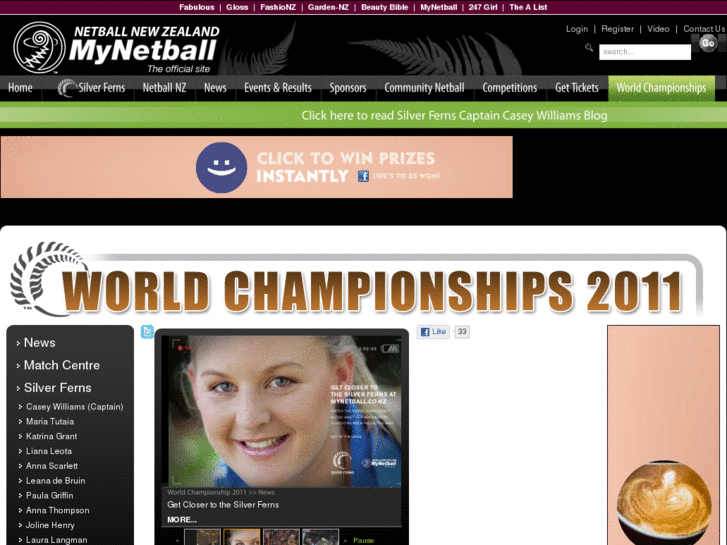Open Paula Griffin player page
The width and height of the screenshot is (727, 545).
coord(49,496)
